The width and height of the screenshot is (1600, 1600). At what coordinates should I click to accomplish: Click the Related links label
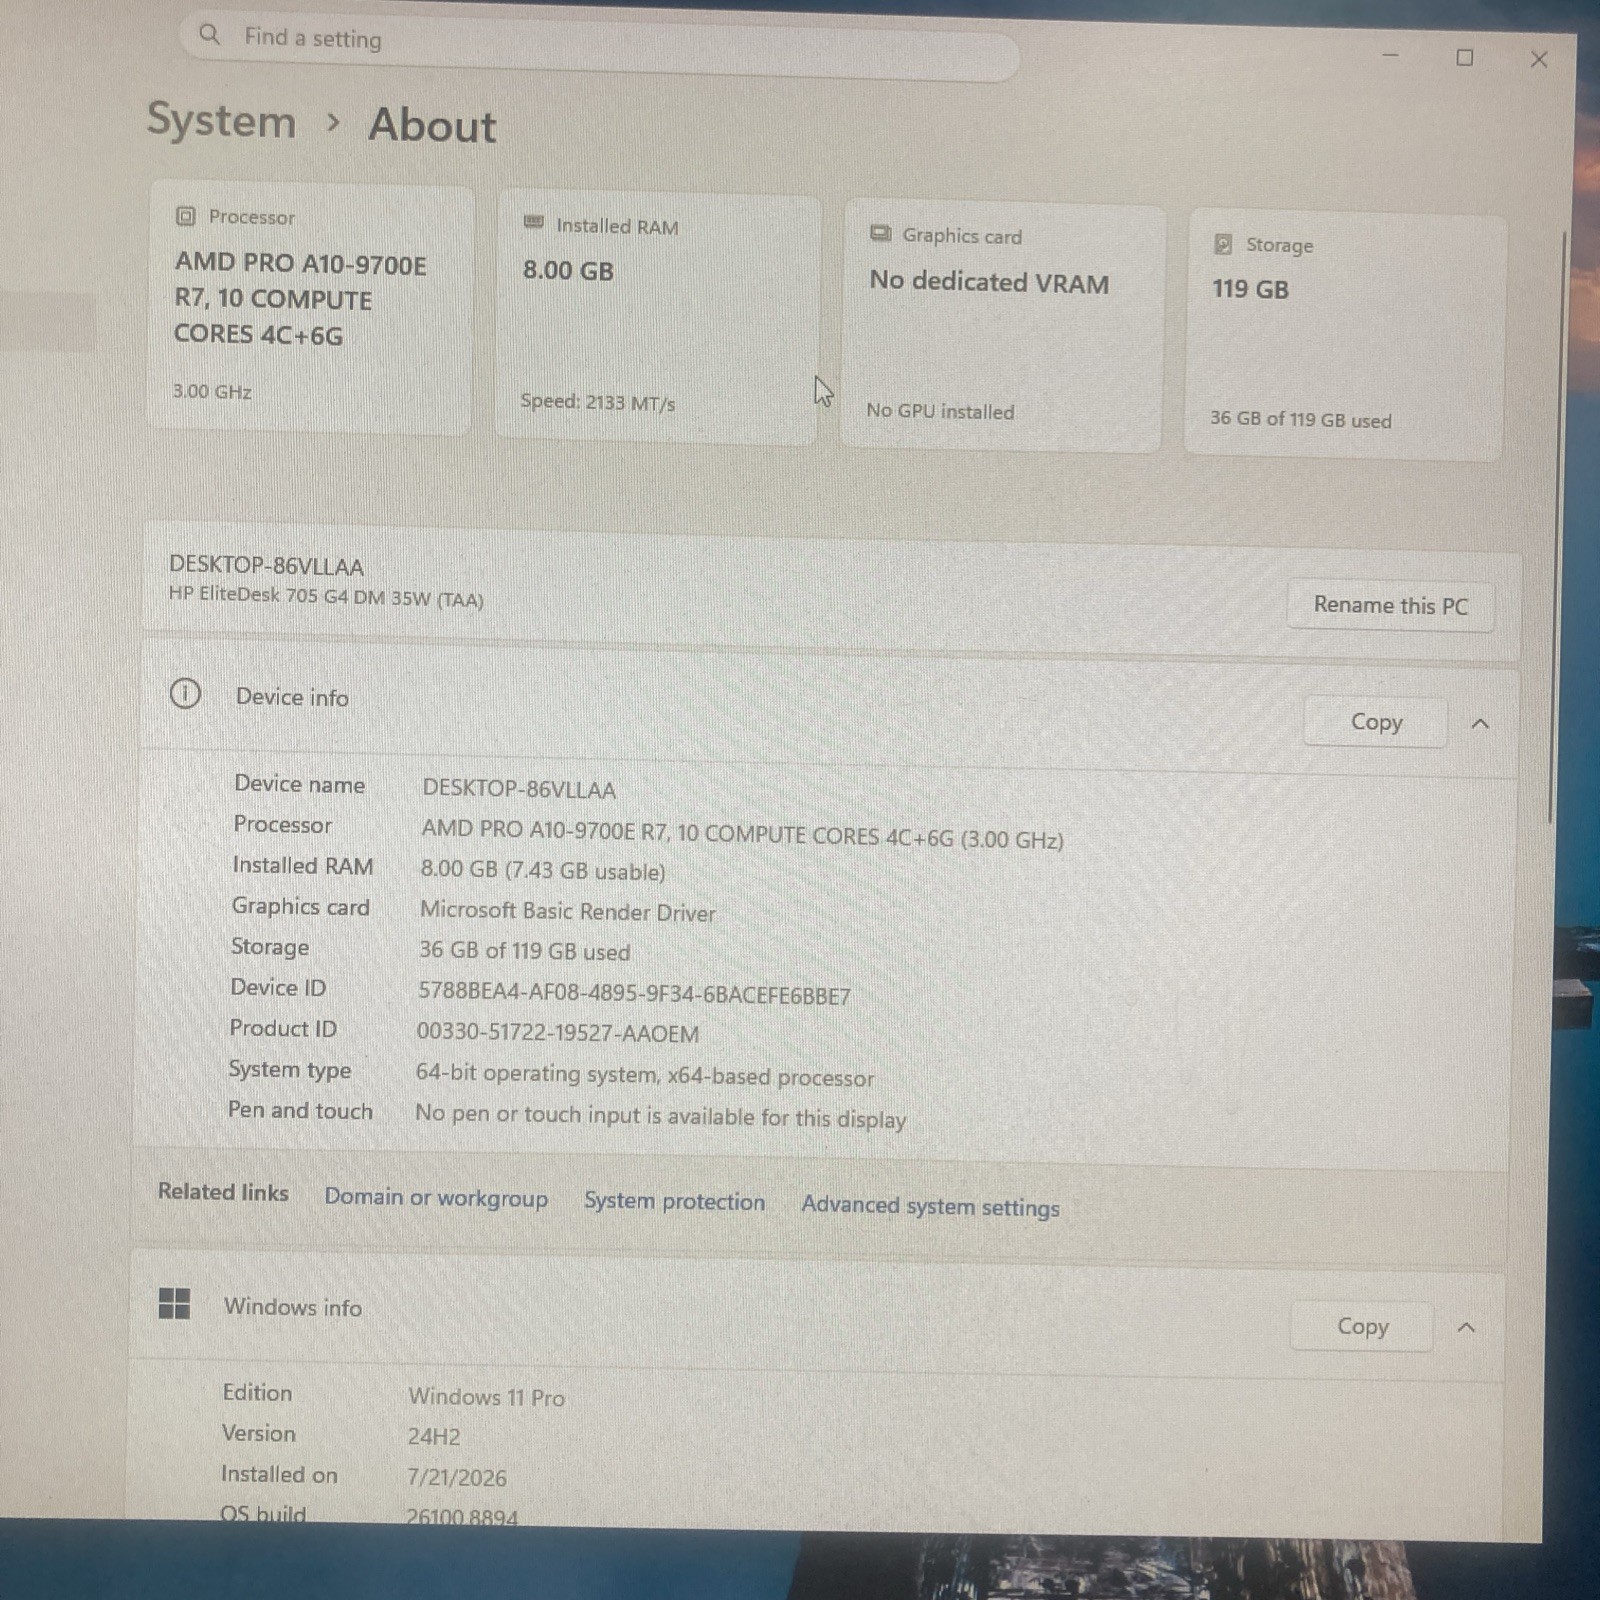coord(223,1192)
